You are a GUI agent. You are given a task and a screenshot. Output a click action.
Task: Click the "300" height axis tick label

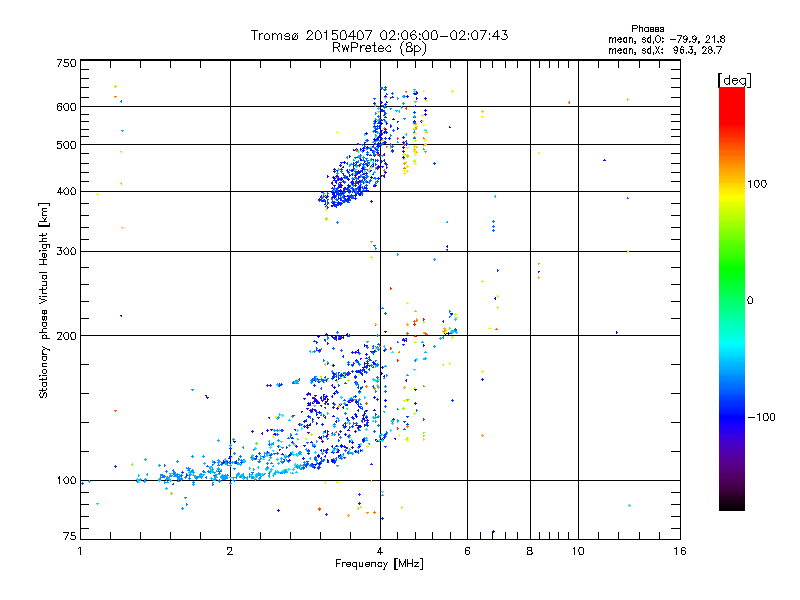66,251
